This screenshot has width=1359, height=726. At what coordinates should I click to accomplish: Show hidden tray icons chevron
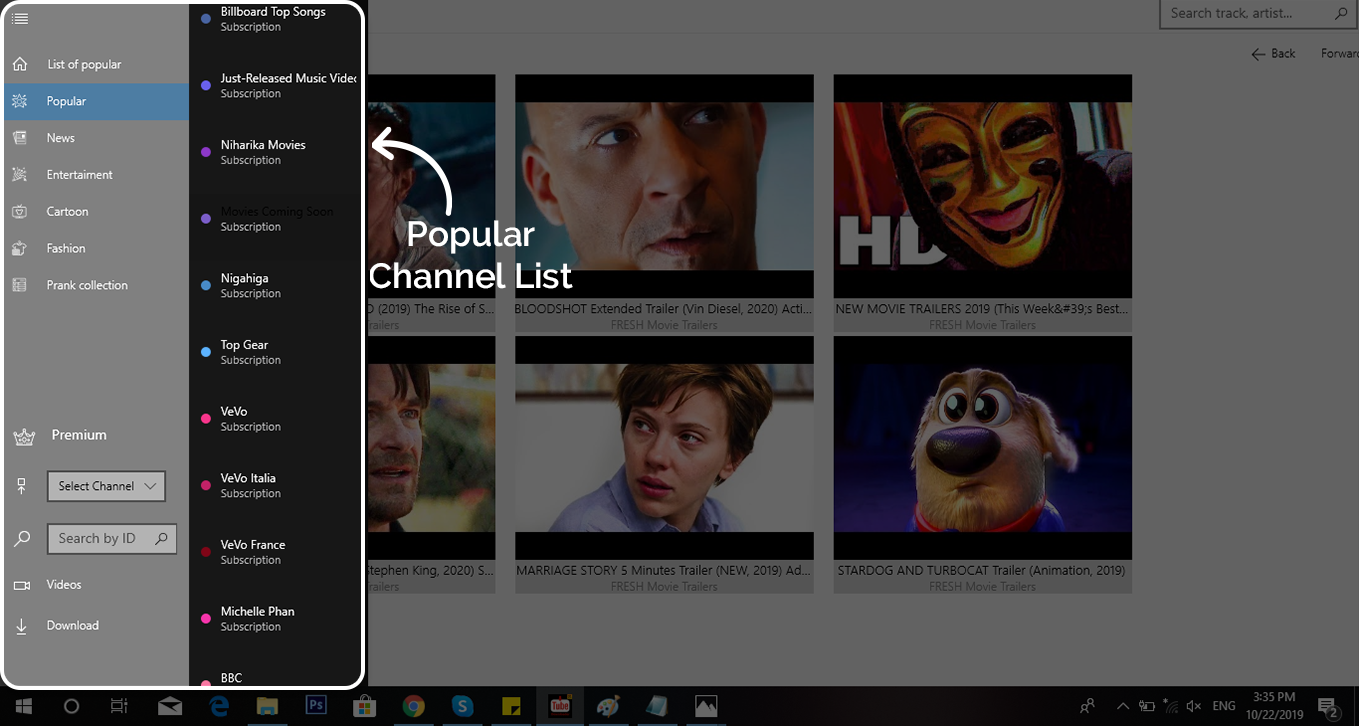point(1122,706)
